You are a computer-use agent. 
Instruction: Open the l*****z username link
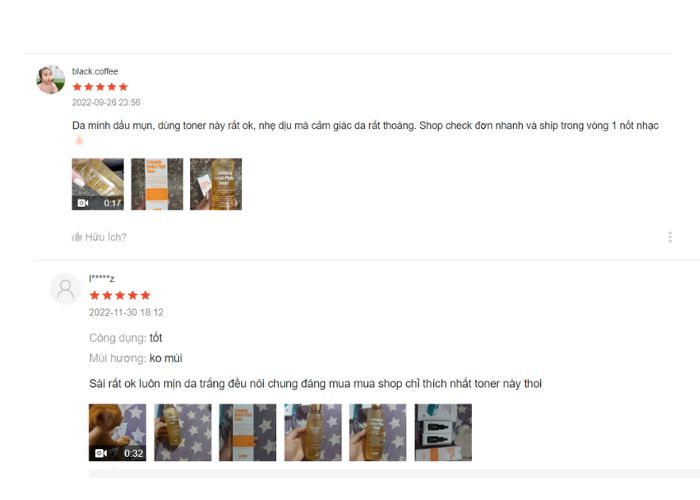[101, 279]
